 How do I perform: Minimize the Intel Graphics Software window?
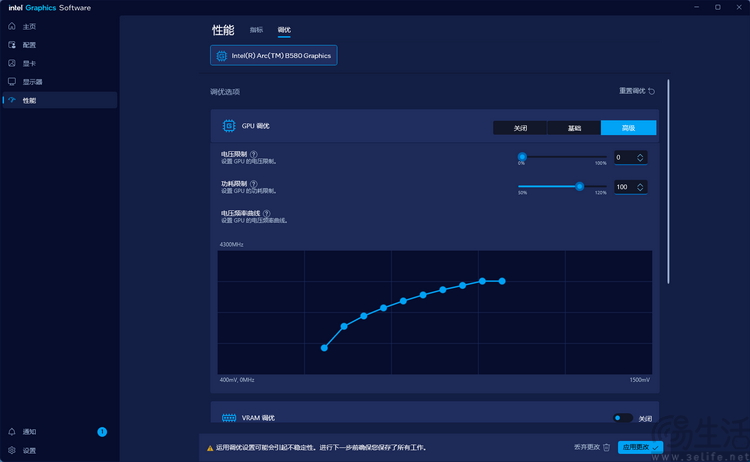click(x=696, y=7)
